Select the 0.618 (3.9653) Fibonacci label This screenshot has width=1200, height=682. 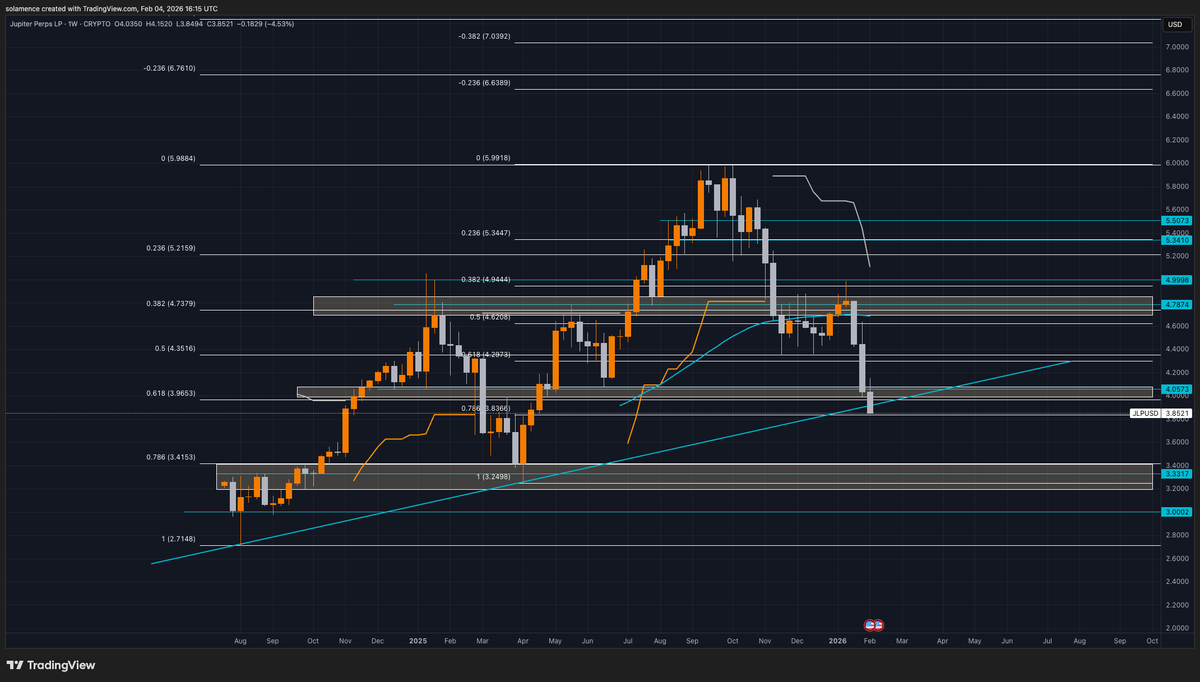171,394
